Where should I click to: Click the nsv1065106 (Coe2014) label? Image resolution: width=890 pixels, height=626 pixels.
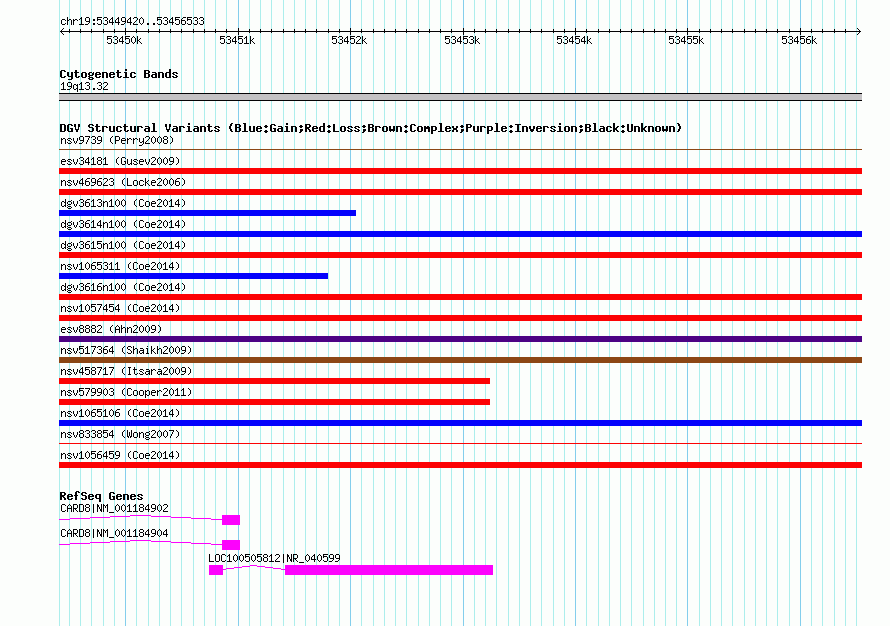120,413
